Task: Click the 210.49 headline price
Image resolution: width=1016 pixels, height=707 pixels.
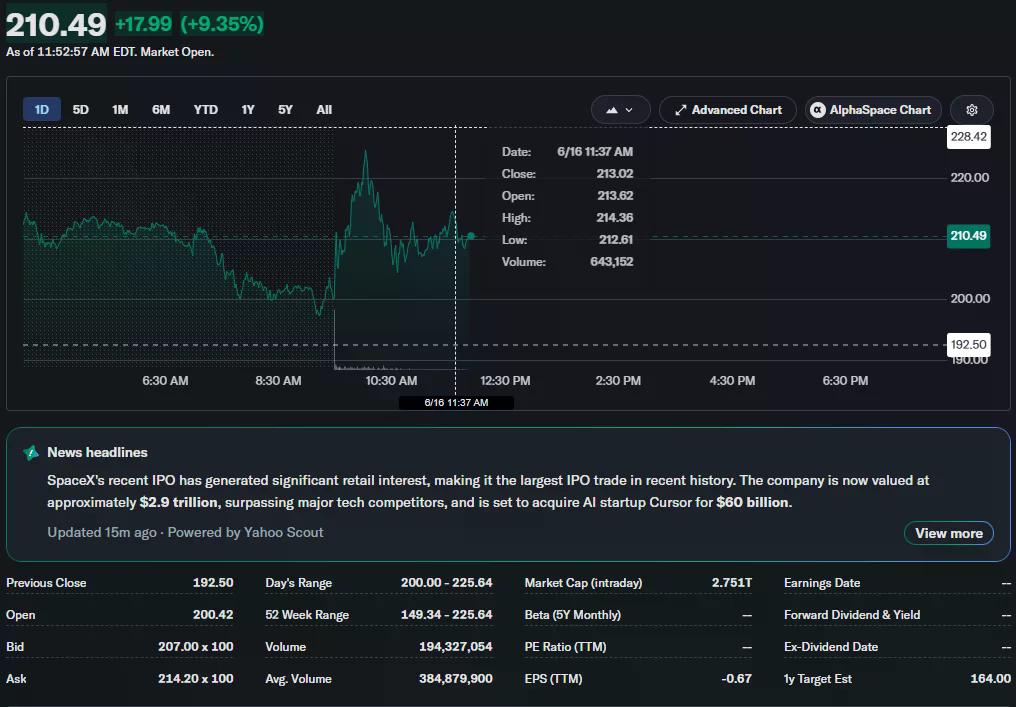Action: point(56,25)
